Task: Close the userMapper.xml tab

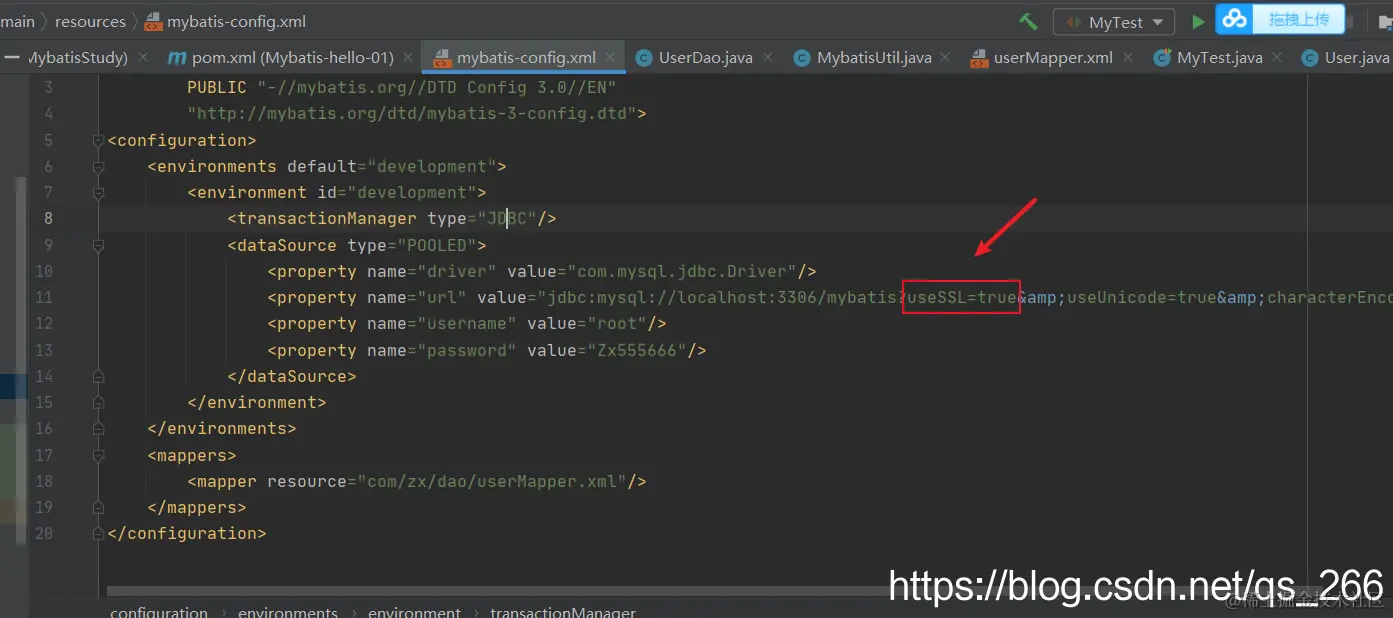Action: 1128,58
